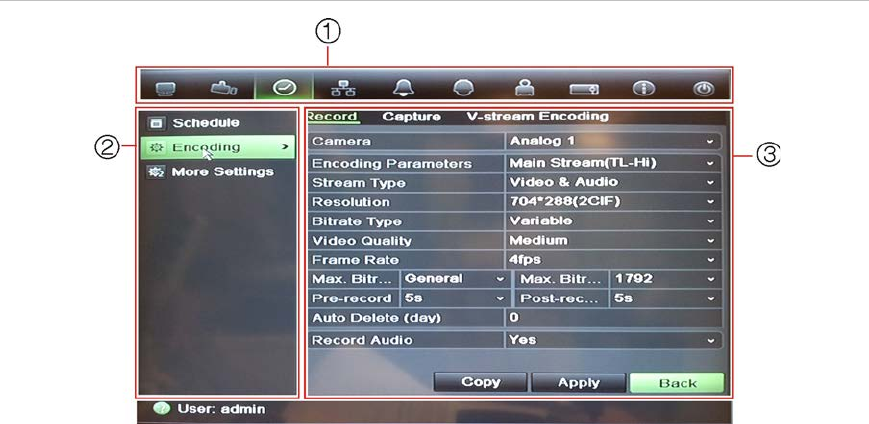Expand the Pre-record 5s dropdown

455,298
